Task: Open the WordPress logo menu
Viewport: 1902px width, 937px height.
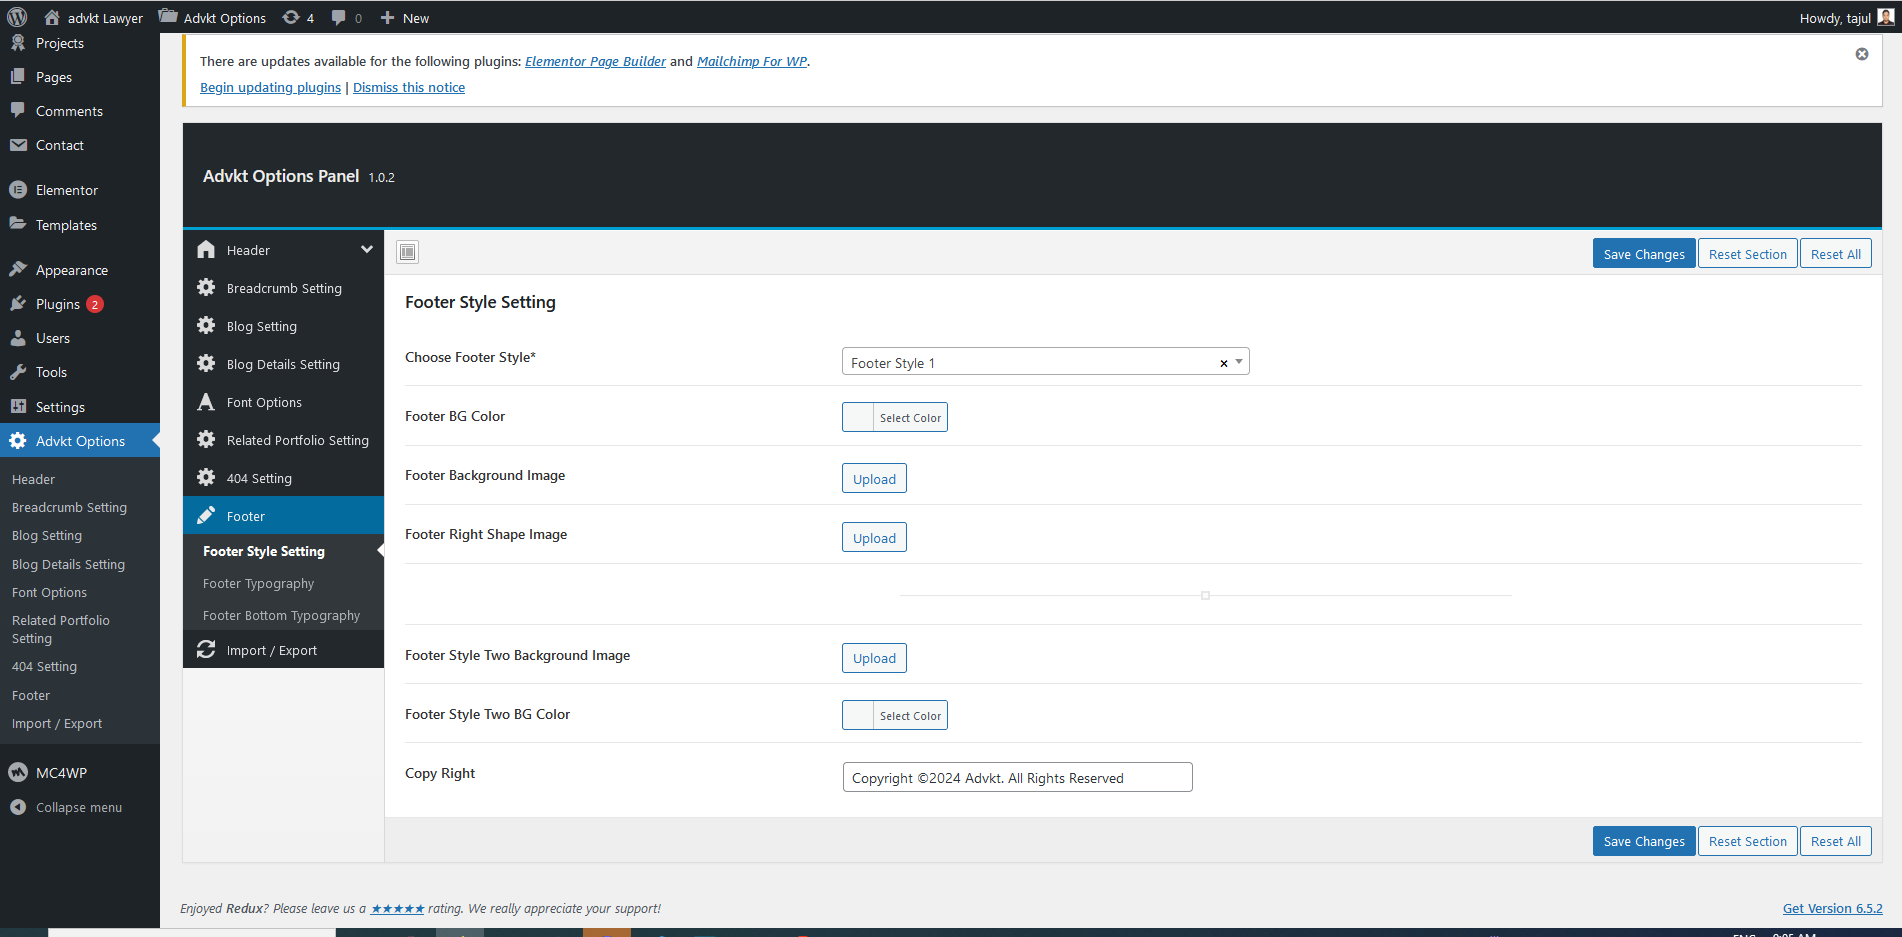Action: [17, 17]
